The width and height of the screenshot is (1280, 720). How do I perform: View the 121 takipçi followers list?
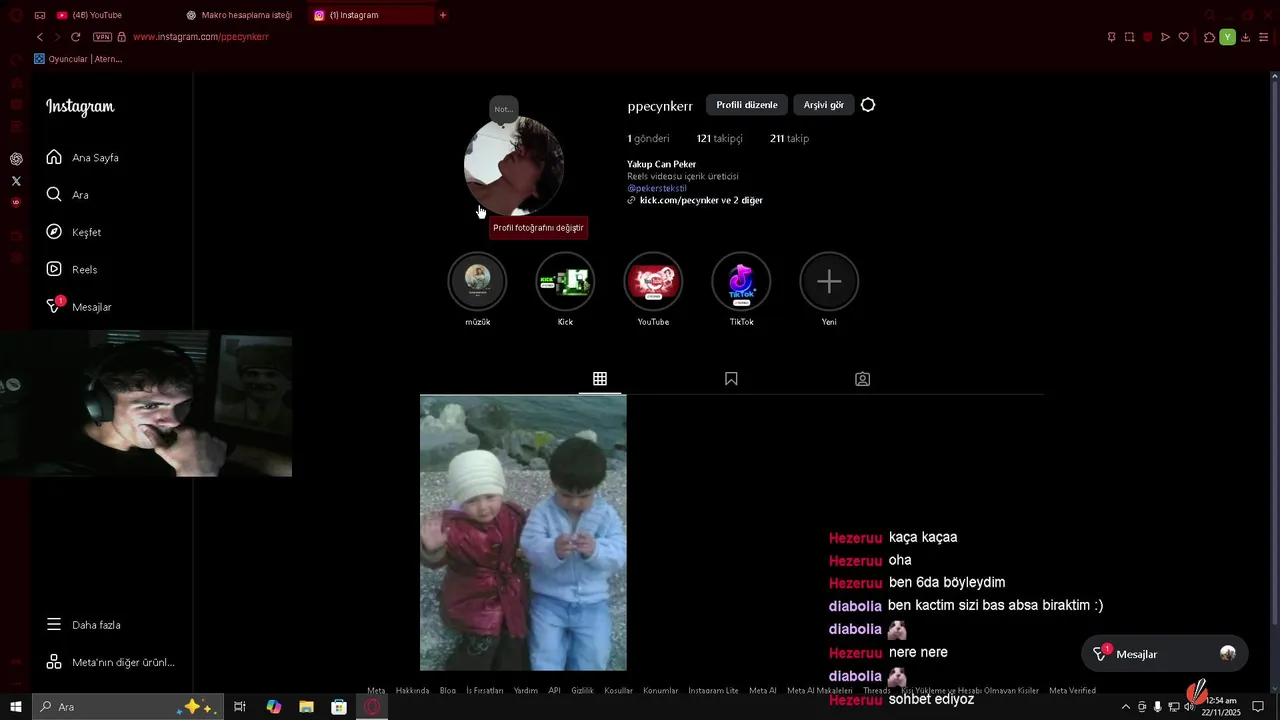click(720, 139)
